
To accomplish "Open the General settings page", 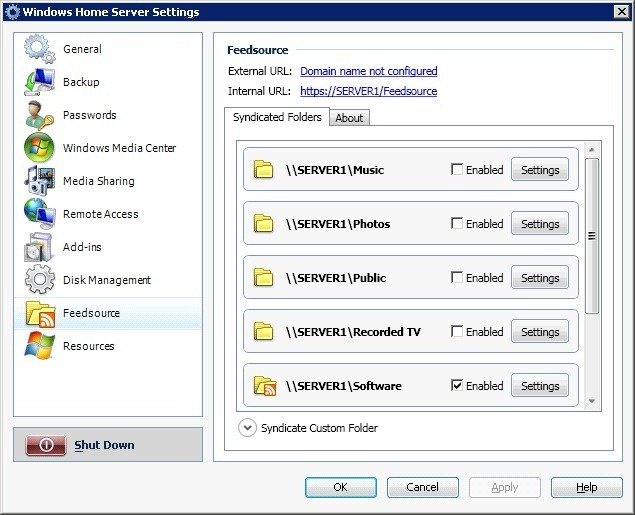I will (x=108, y=49).
